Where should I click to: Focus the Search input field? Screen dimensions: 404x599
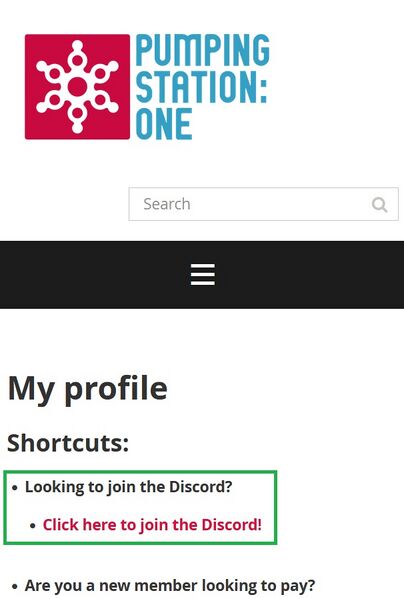click(x=263, y=204)
